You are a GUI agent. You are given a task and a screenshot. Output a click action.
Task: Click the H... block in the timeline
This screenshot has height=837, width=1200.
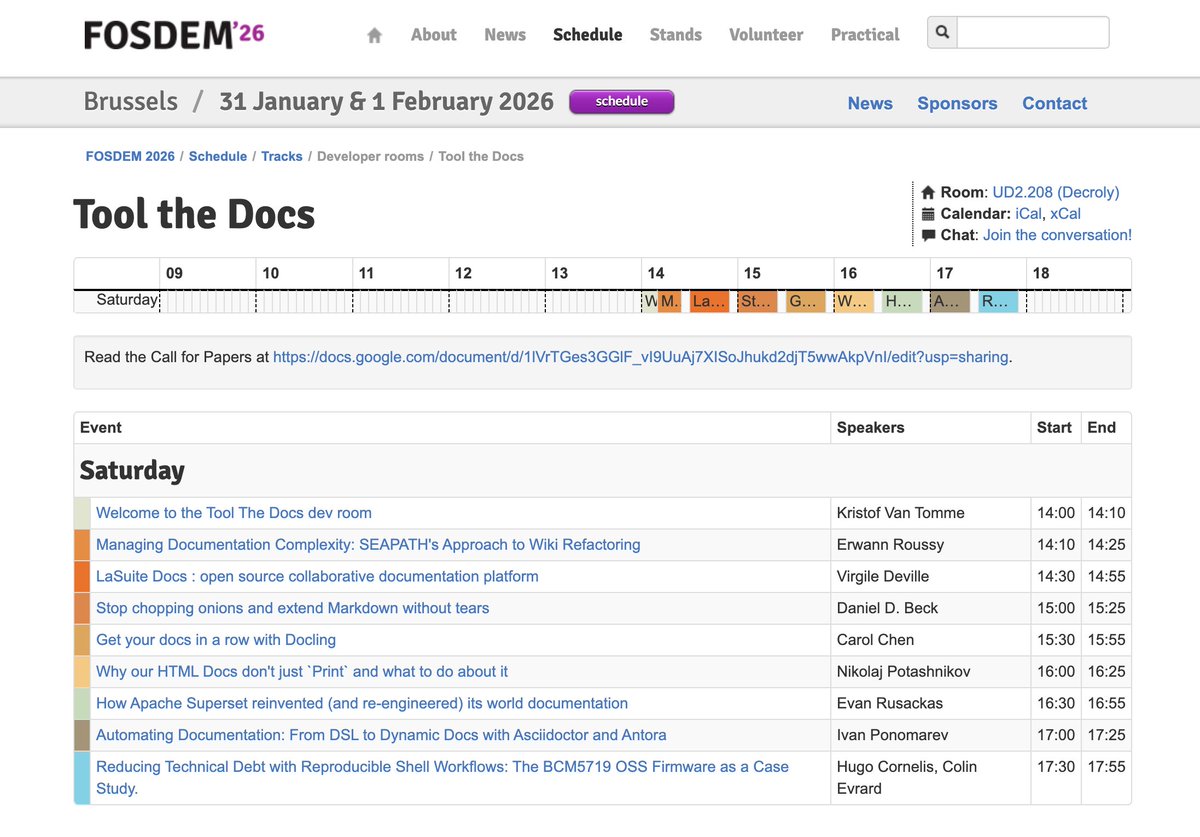tap(902, 301)
